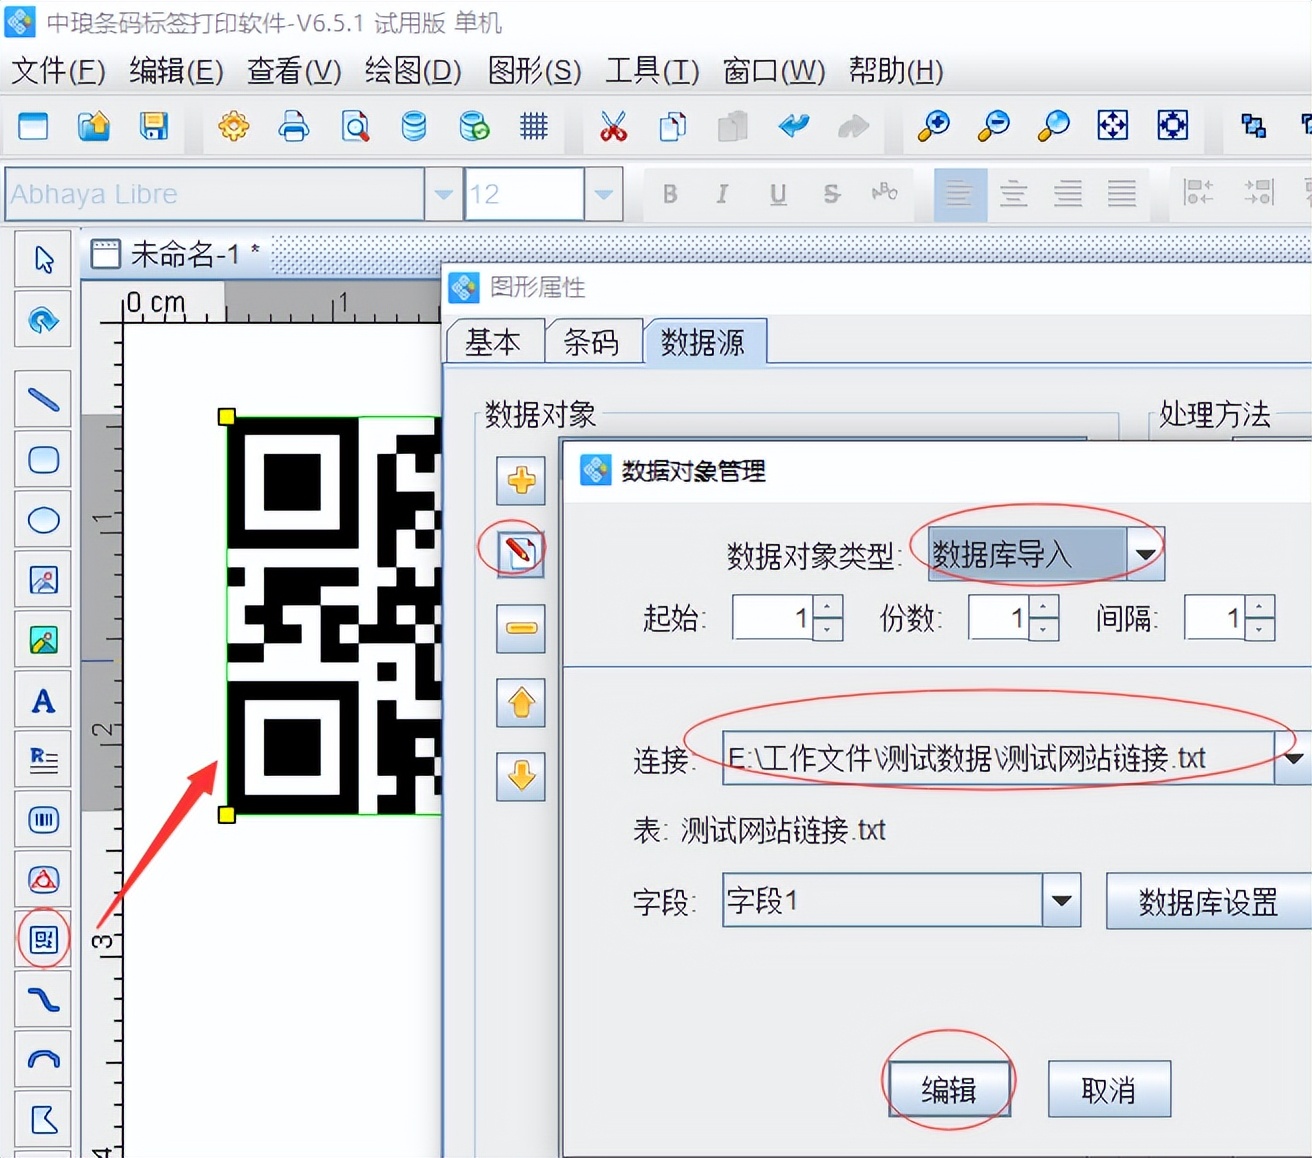Select the 未命名-1 document tab
This screenshot has width=1312, height=1158.
176,254
